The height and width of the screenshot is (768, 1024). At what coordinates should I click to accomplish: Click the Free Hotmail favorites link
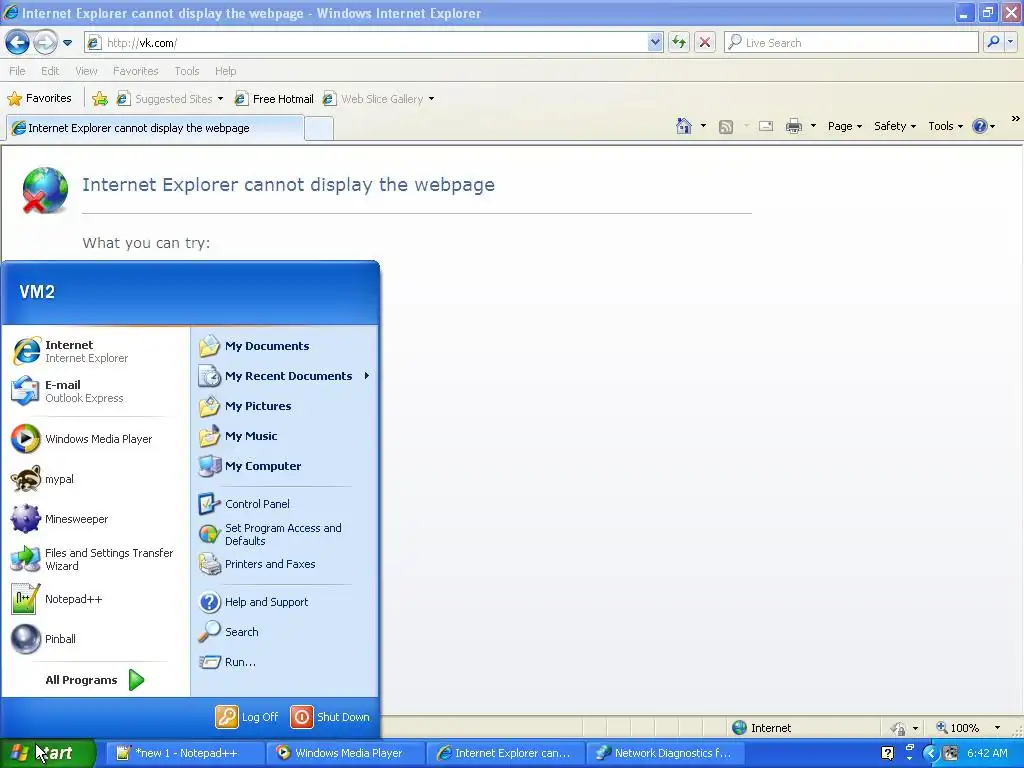coord(274,99)
